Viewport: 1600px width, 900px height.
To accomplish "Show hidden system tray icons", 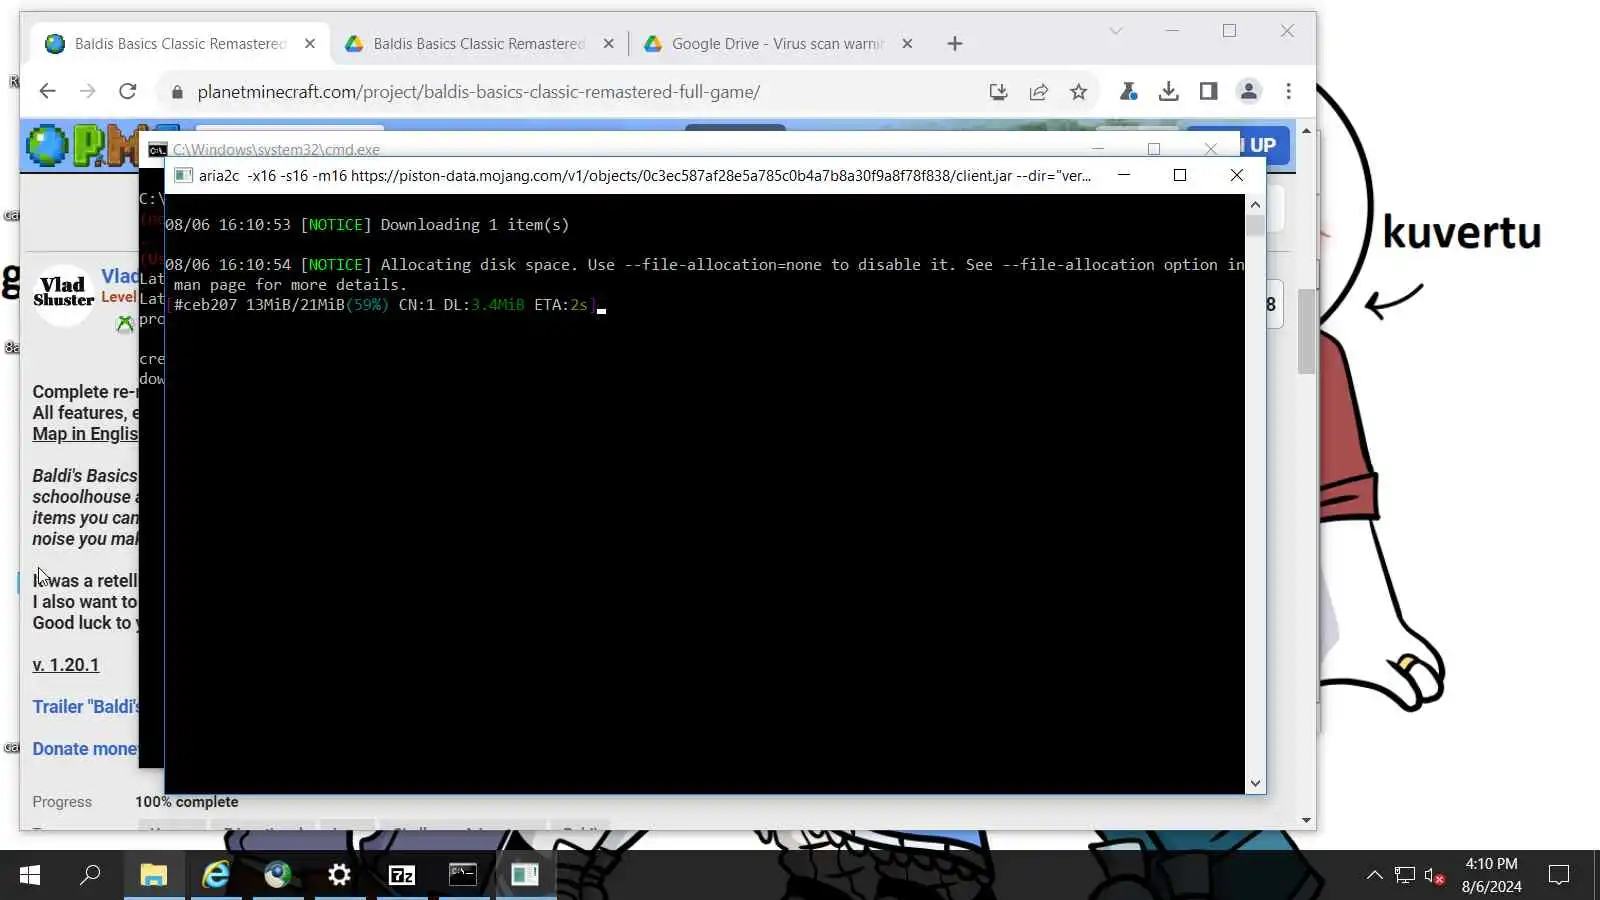I will (1375, 876).
